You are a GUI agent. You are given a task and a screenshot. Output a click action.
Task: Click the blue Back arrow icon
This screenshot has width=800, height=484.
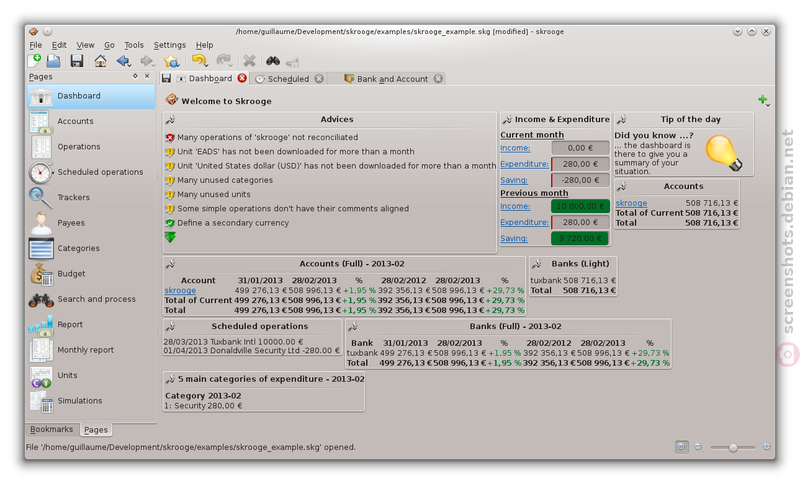(x=123, y=61)
